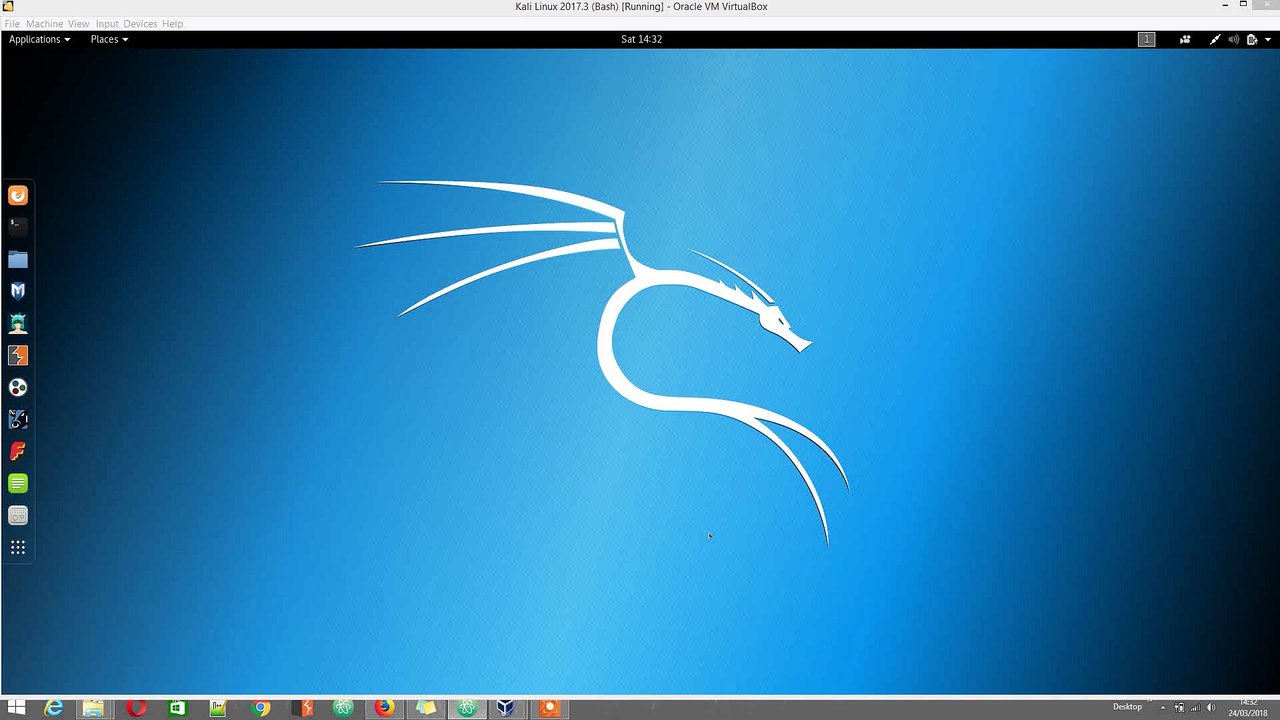Open the VirtualBox View menu

(78, 24)
